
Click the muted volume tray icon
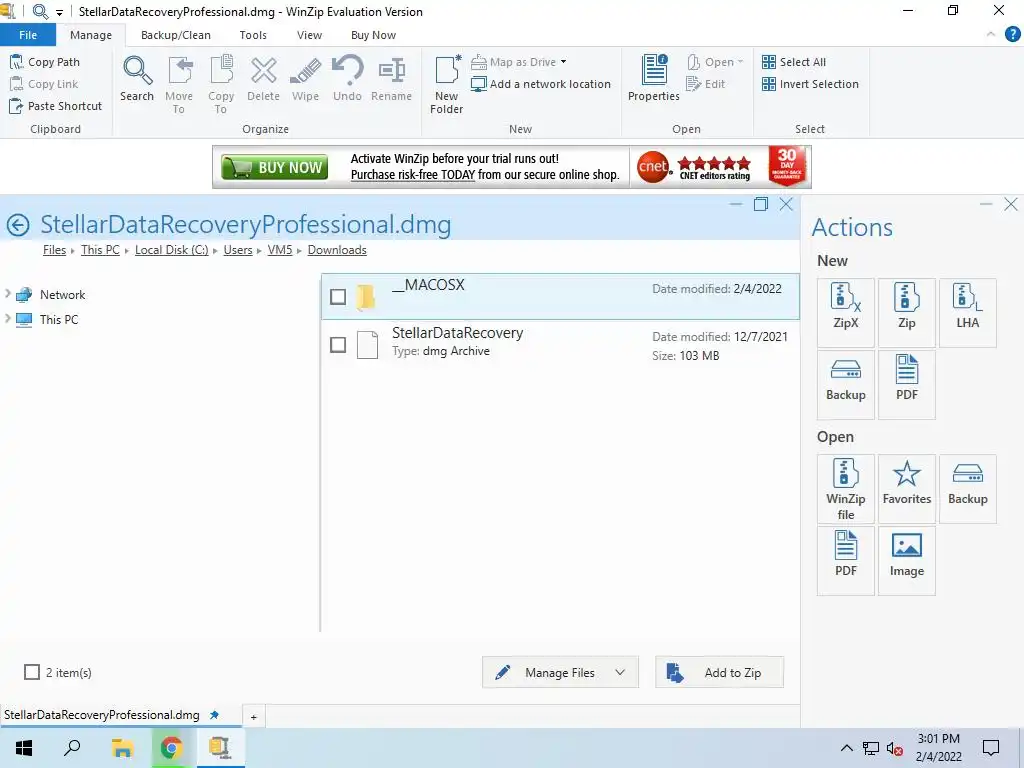895,748
